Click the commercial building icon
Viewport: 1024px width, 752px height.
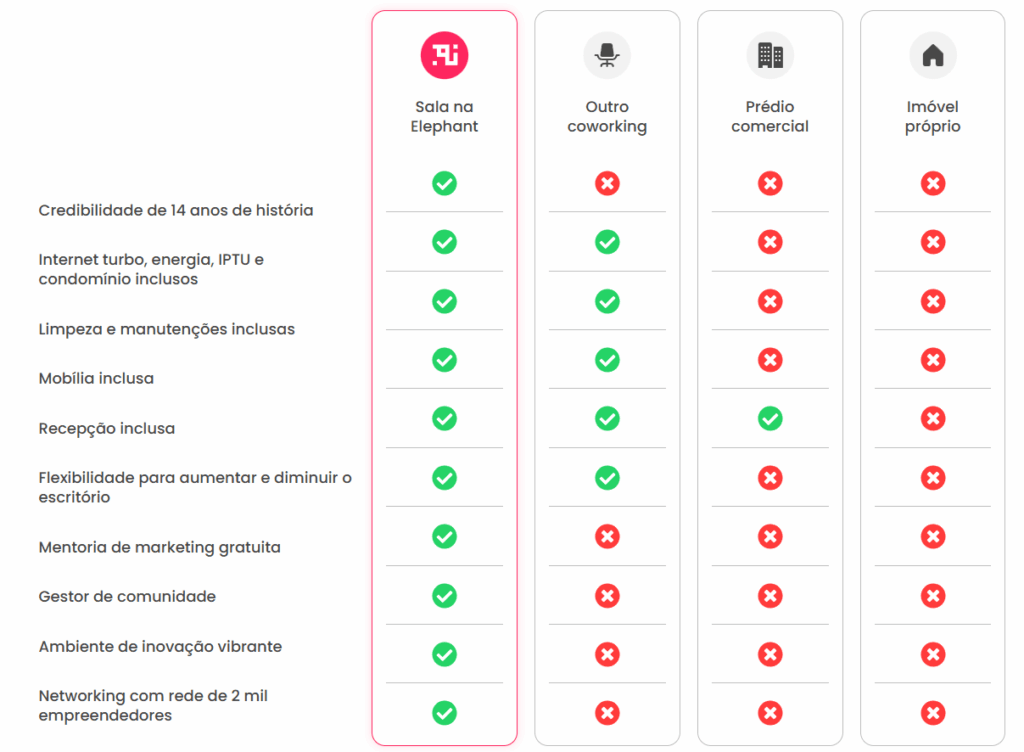click(770, 55)
